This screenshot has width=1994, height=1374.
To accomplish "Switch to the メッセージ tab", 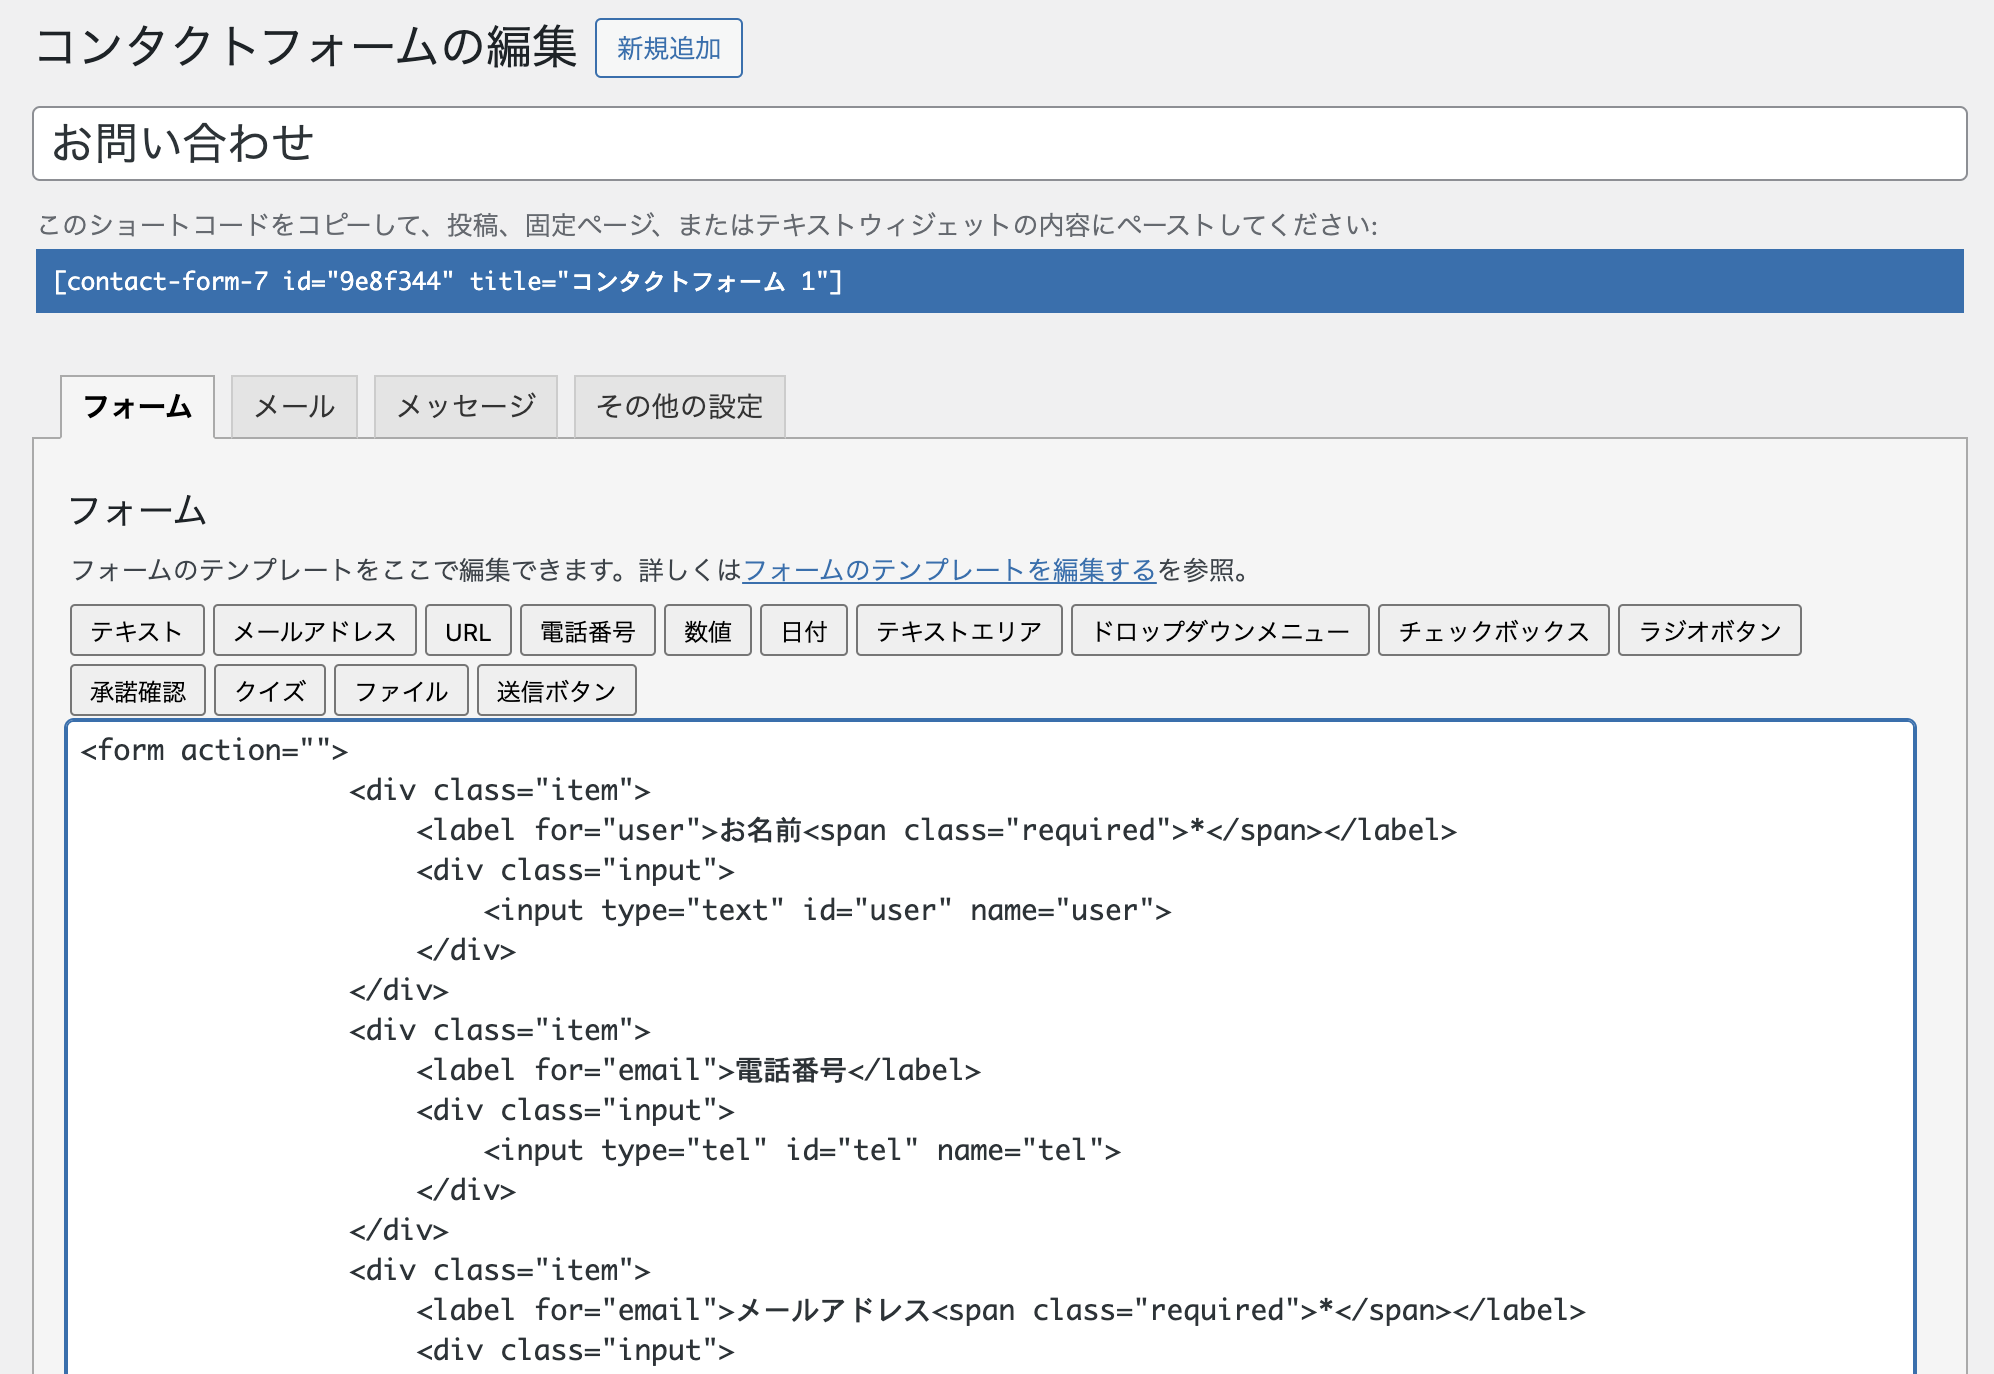I will pos(465,407).
